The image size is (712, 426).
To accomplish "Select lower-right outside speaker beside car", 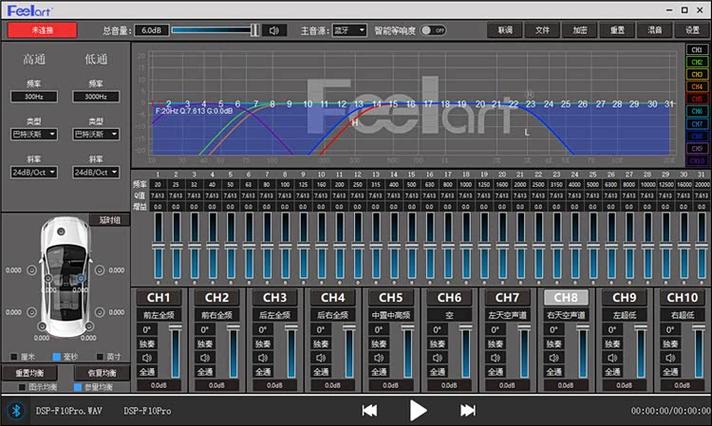I will click(99, 312).
